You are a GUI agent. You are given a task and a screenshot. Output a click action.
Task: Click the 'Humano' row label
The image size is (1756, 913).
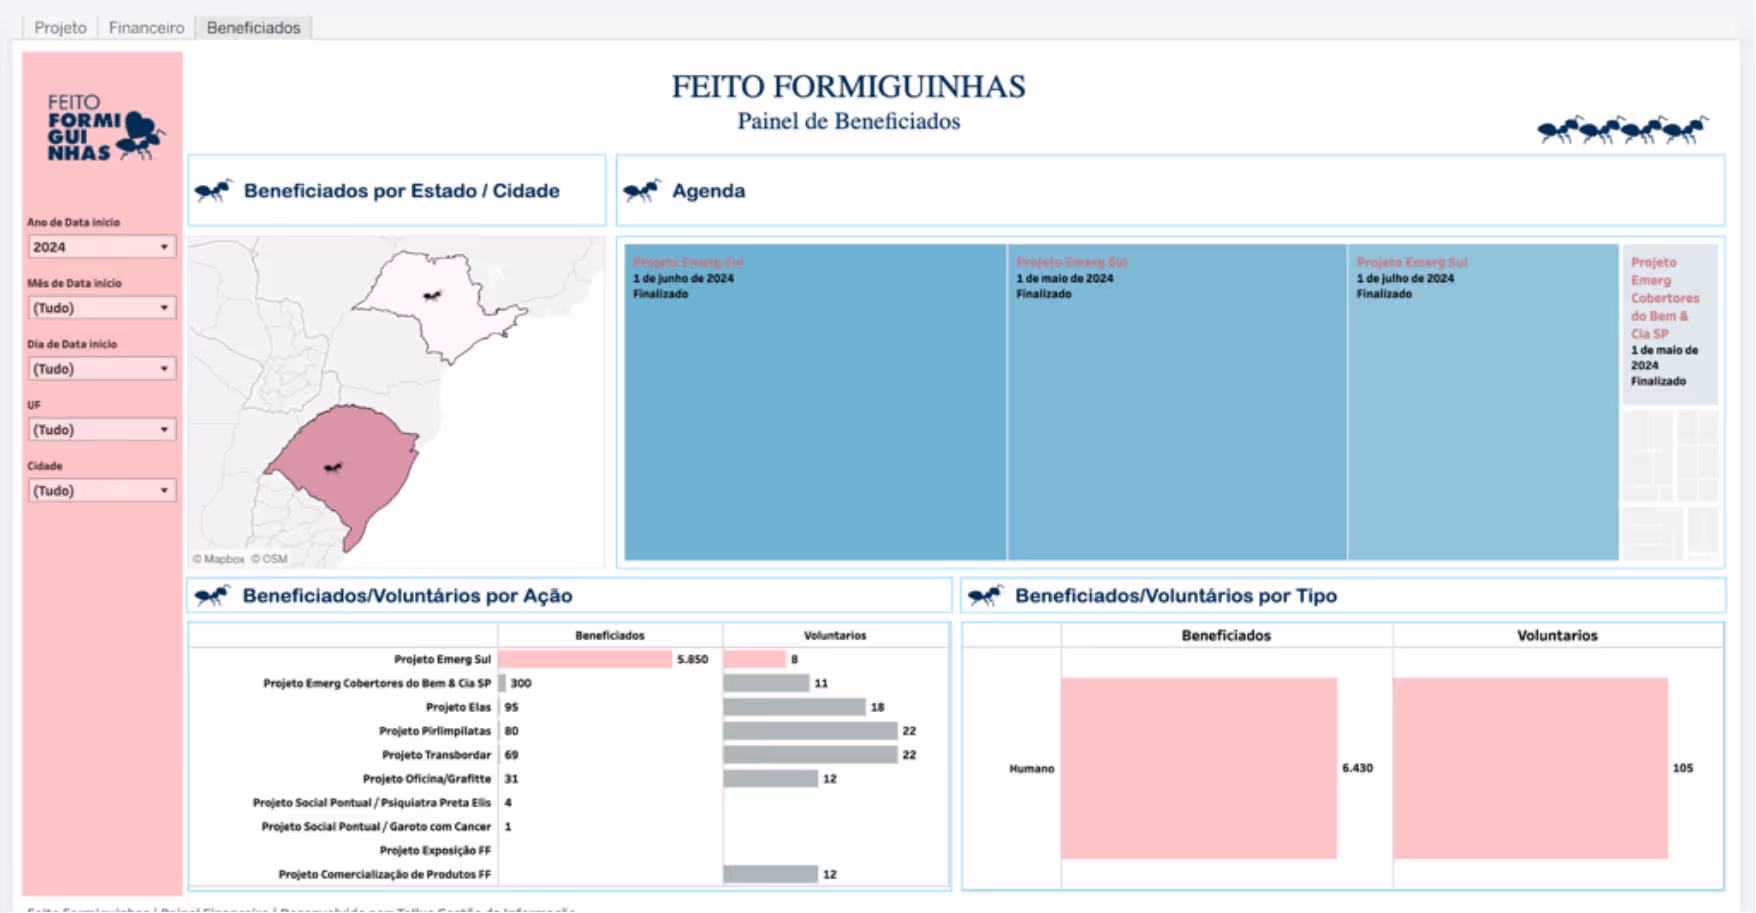[1031, 768]
